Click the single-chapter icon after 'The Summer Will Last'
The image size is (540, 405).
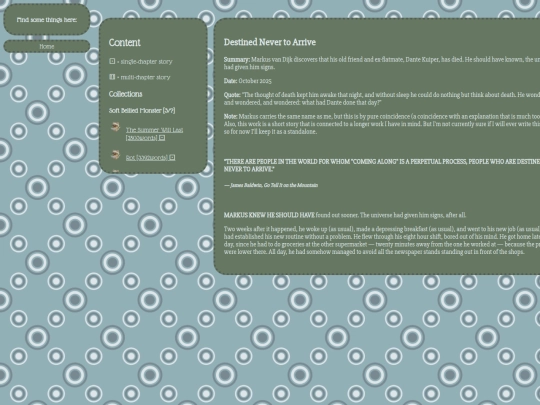point(162,138)
